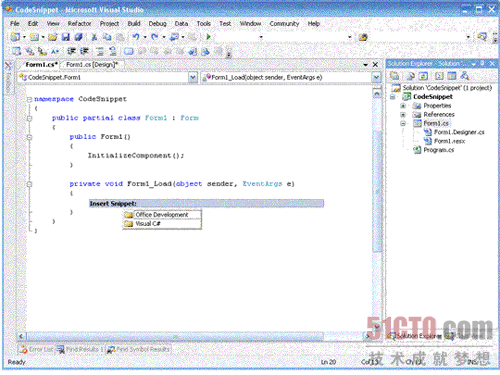Image resolution: width=500 pixels, height=375 pixels.
Task: Open the Find Results 1 tab
Action: 80,349
